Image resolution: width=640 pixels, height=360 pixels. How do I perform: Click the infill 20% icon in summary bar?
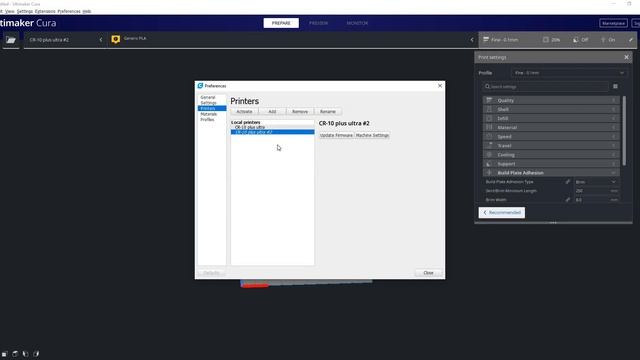[x=546, y=40]
